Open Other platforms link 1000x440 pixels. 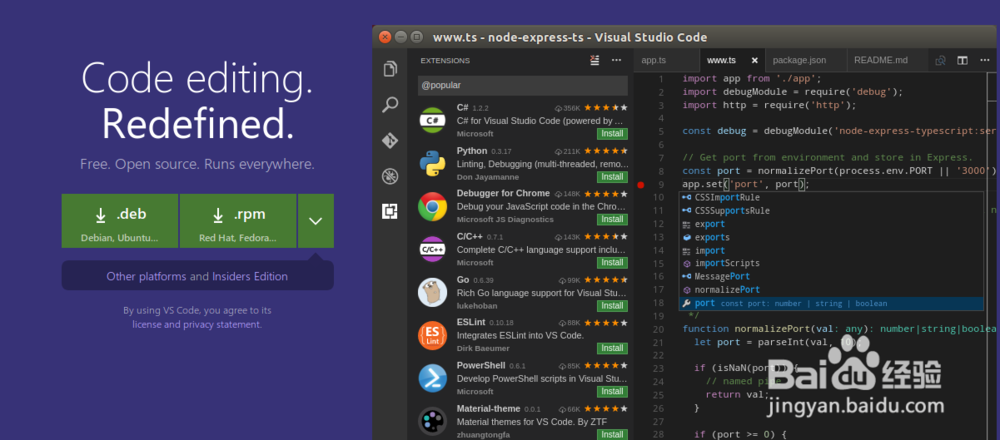[147, 277]
